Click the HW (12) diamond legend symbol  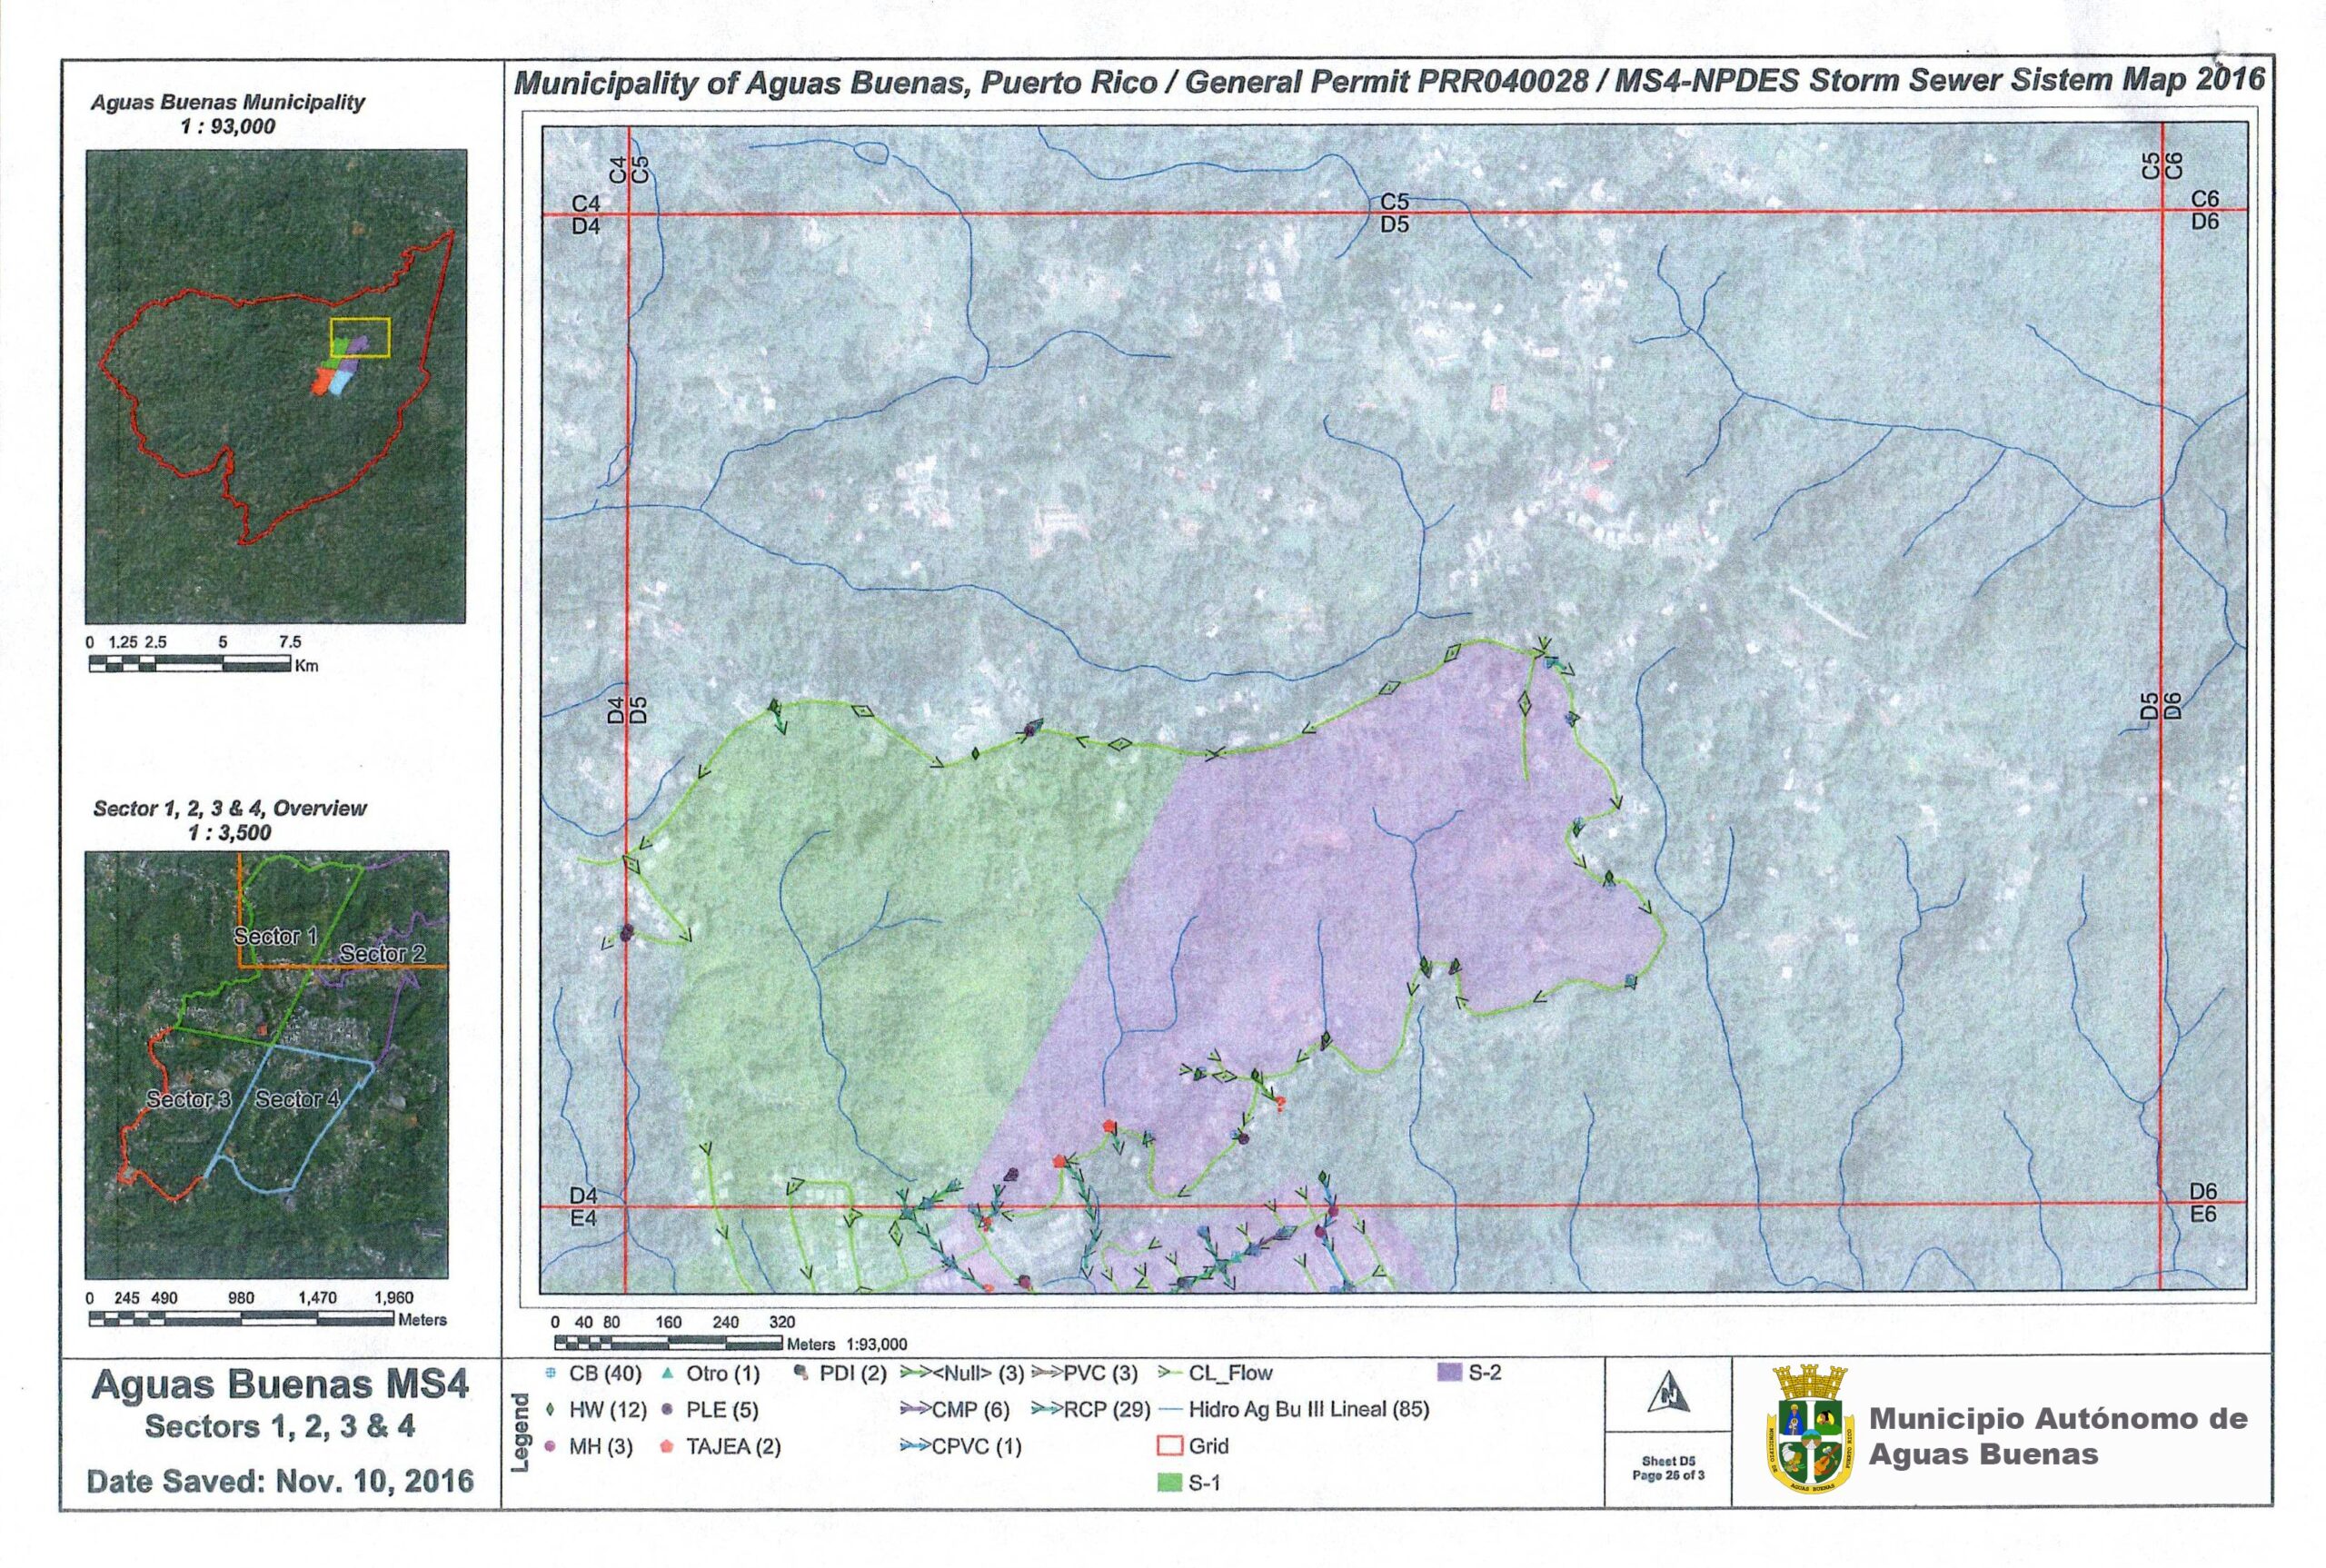coord(551,1410)
